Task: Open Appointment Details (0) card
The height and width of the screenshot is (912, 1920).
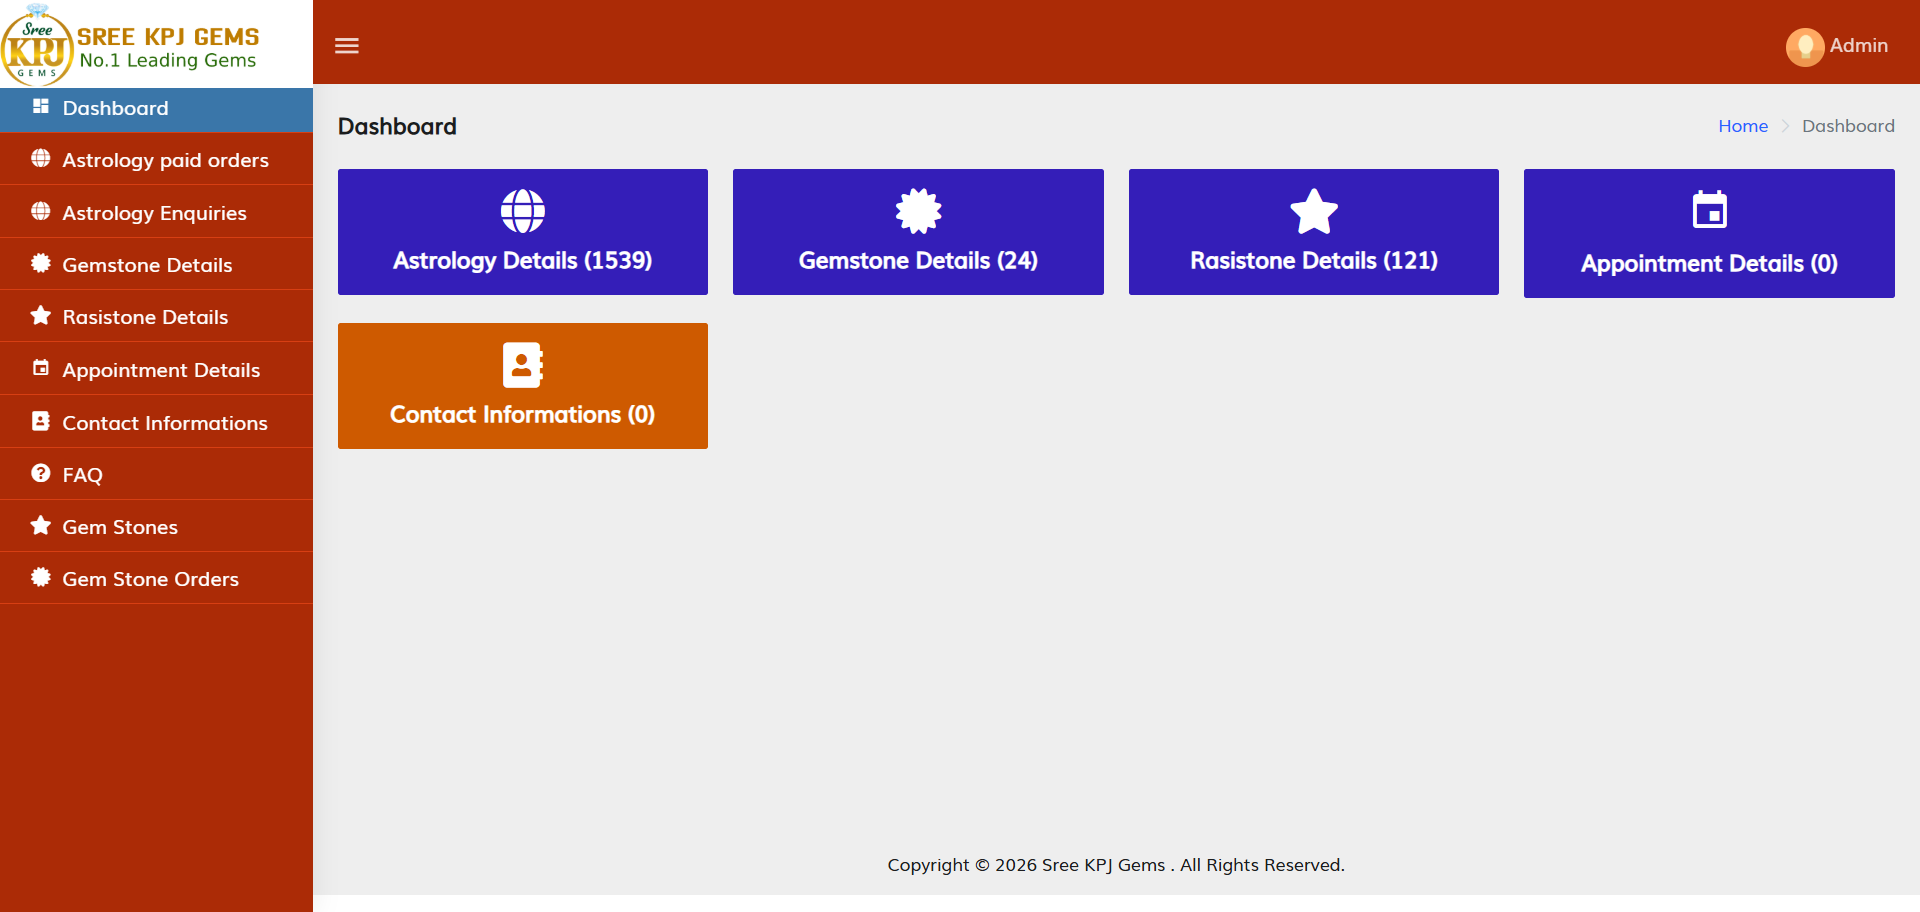Action: click(x=1709, y=233)
